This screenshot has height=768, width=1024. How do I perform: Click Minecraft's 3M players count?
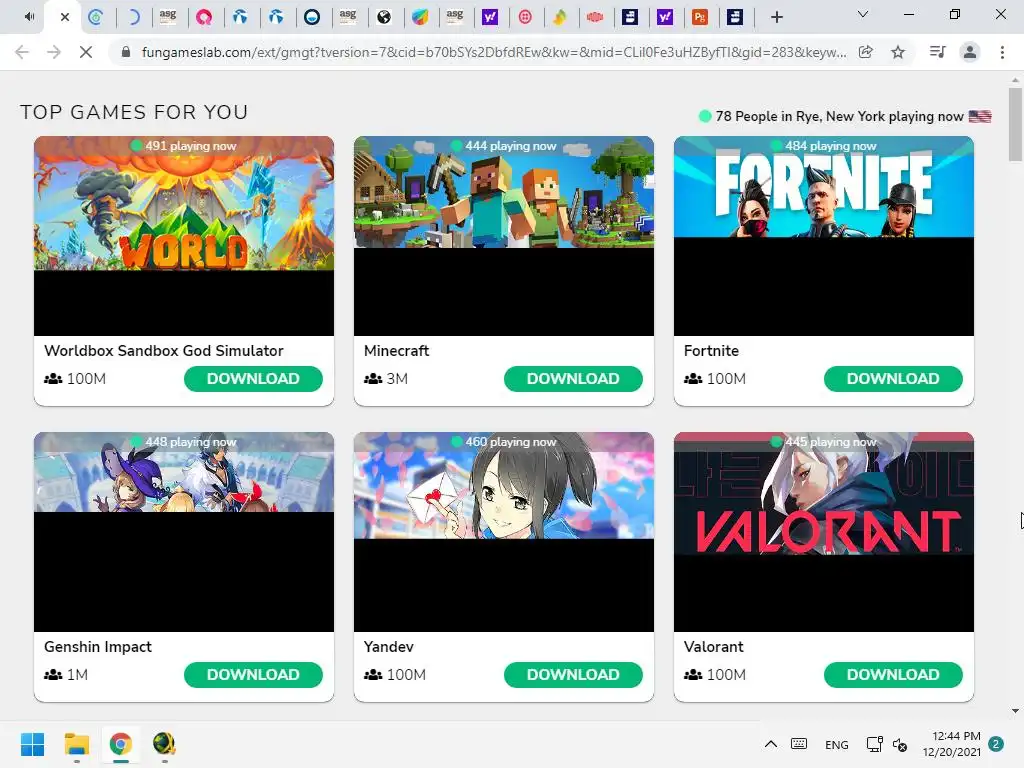coord(397,379)
